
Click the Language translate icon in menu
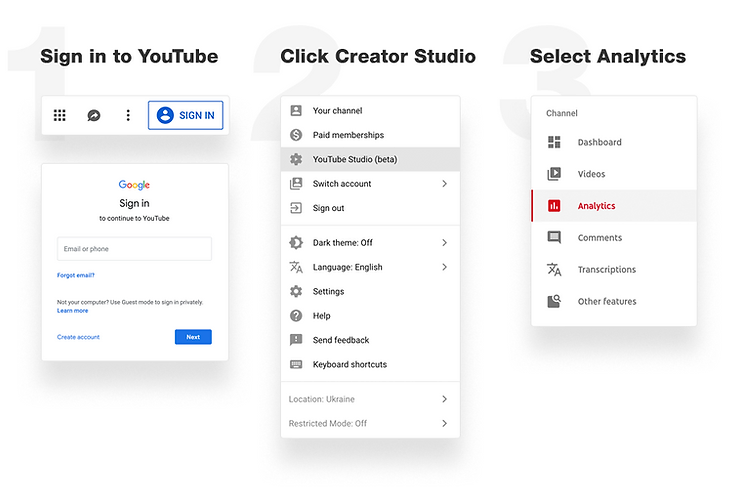click(296, 267)
